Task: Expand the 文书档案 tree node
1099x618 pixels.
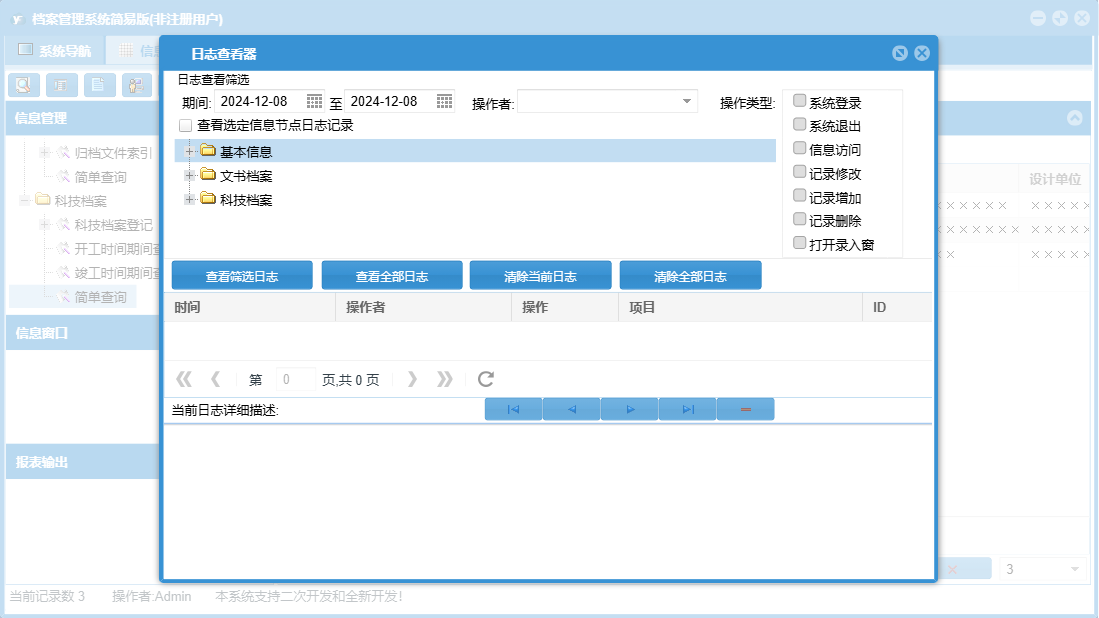Action: 190,175
